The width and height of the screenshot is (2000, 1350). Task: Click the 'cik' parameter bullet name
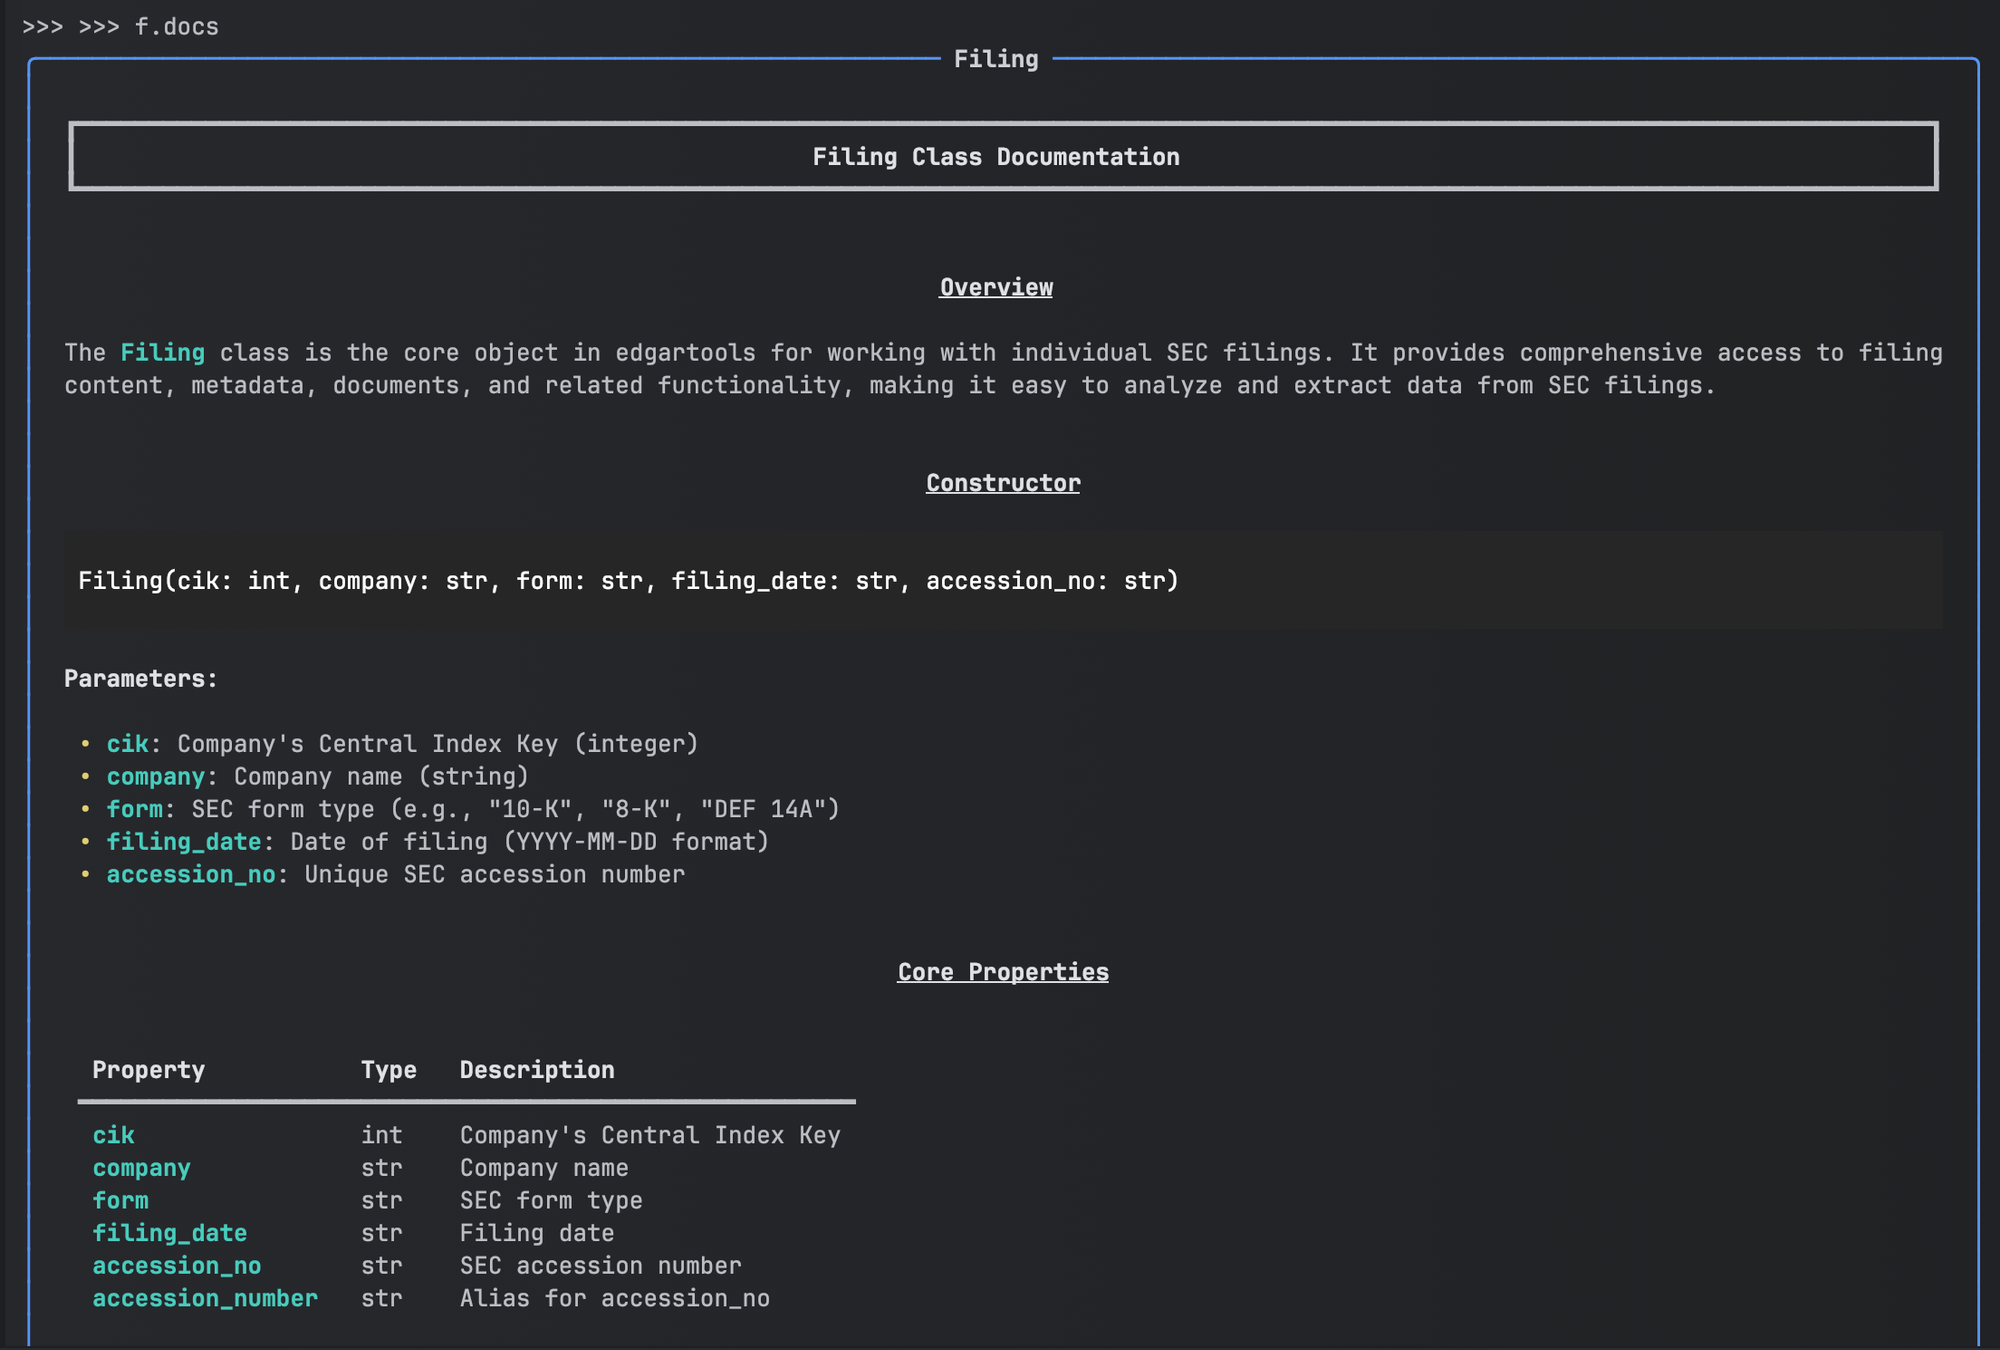[x=128, y=744]
